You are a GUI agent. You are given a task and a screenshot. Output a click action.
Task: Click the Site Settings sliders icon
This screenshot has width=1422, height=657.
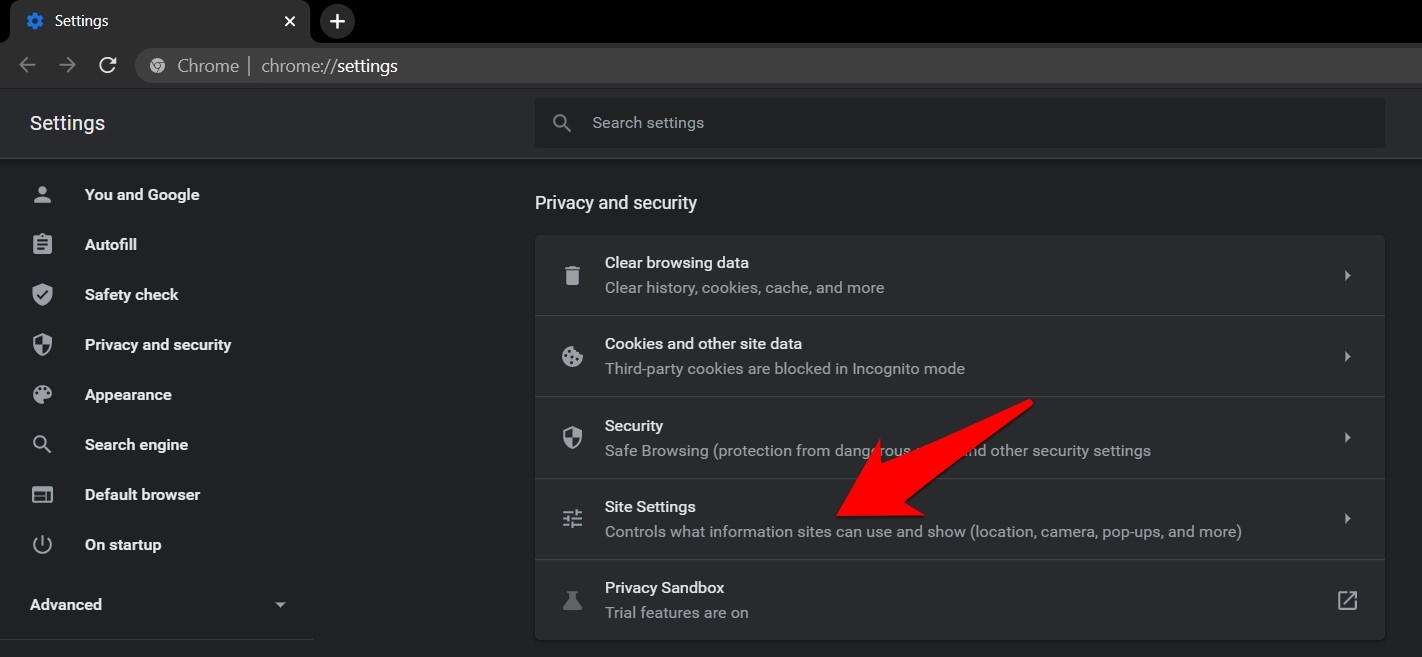572,518
